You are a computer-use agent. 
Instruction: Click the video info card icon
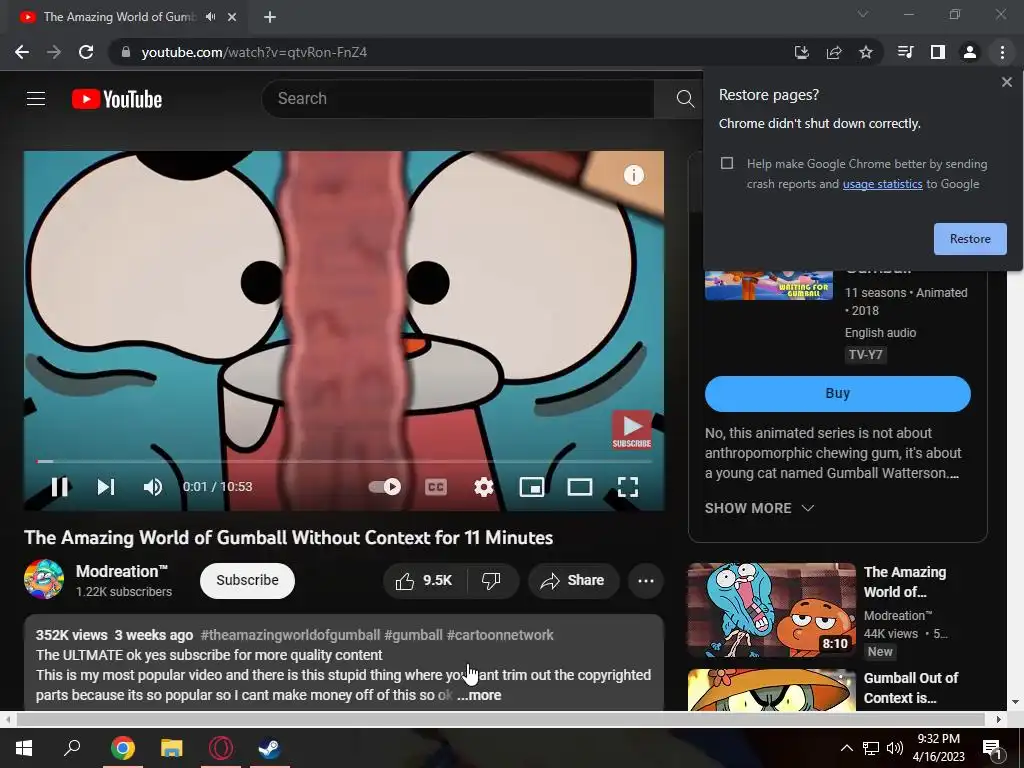633,174
